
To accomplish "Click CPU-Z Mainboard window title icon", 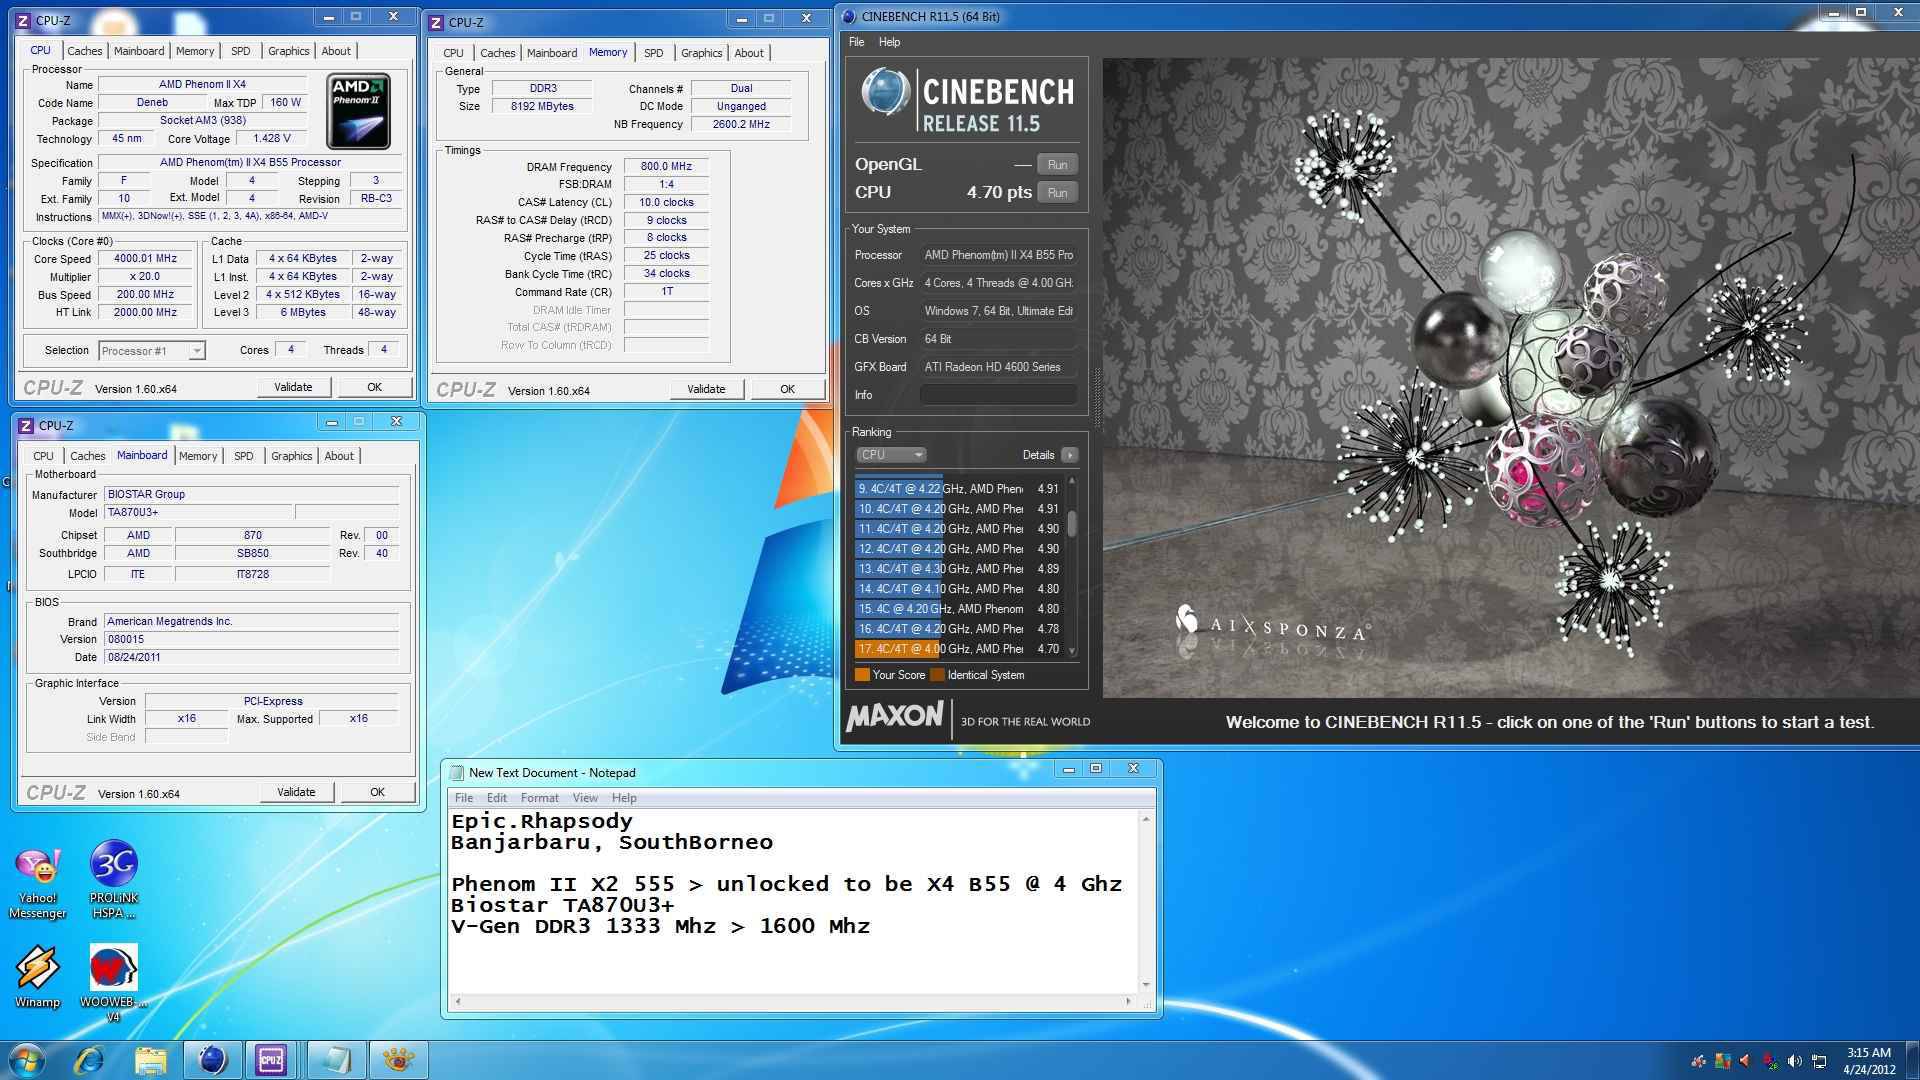I will (27, 425).
